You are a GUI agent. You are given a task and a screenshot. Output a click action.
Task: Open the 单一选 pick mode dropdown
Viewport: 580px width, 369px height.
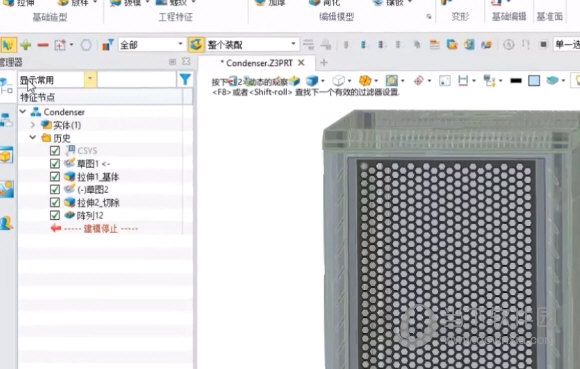566,45
